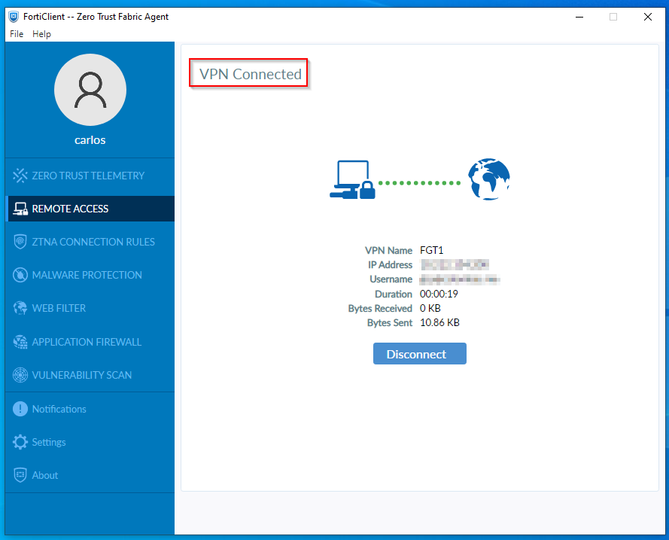Open the Help menu
The height and width of the screenshot is (540, 669).
pyautogui.click(x=42, y=34)
